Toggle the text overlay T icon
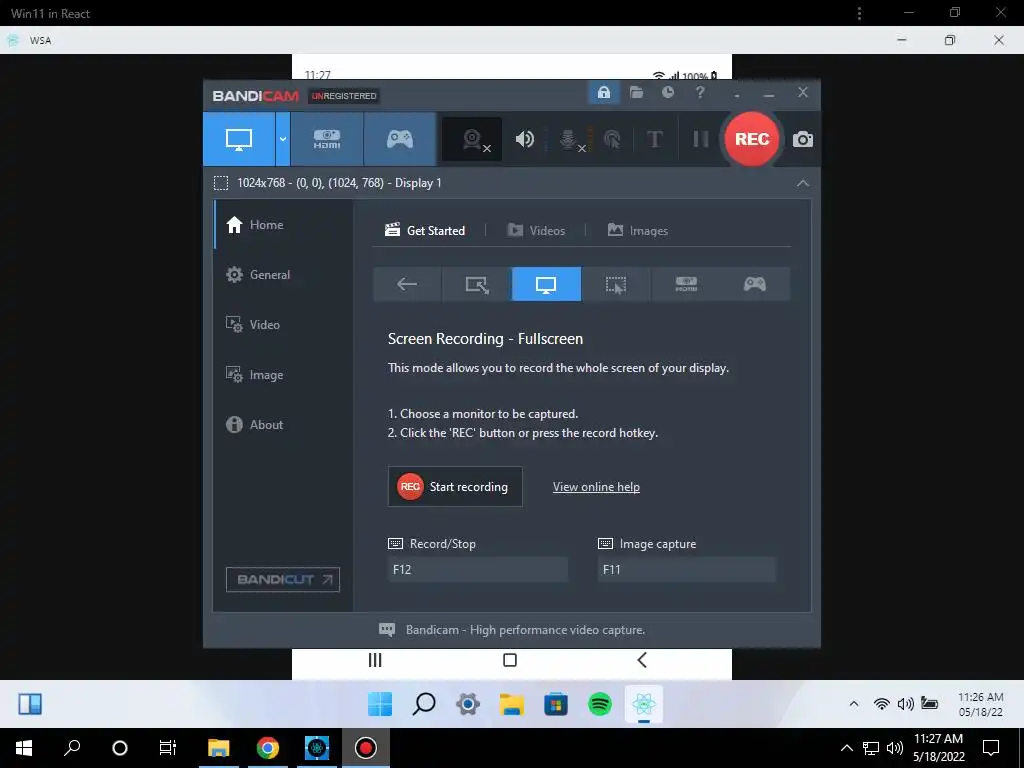Viewport: 1024px width, 768px height. [x=654, y=139]
